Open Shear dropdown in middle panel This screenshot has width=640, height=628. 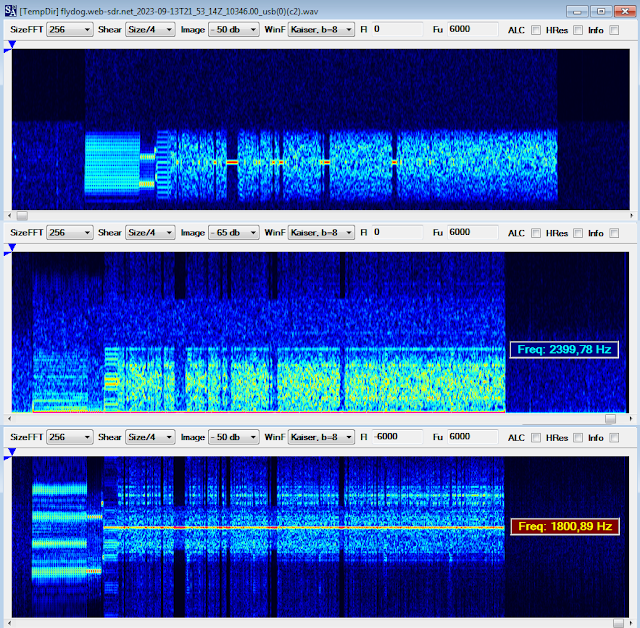tap(150, 233)
